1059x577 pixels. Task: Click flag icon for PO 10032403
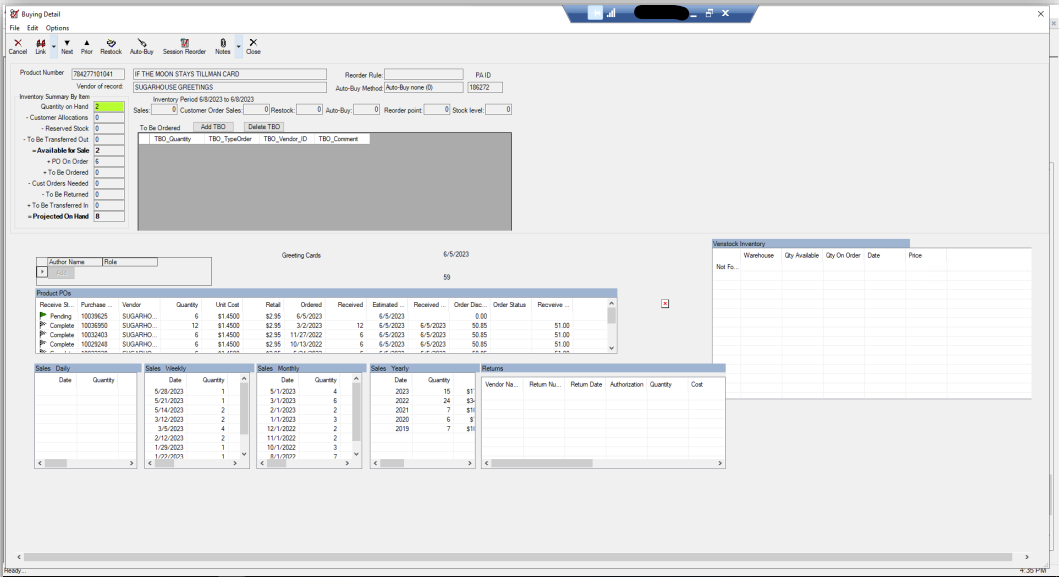coord(43,334)
